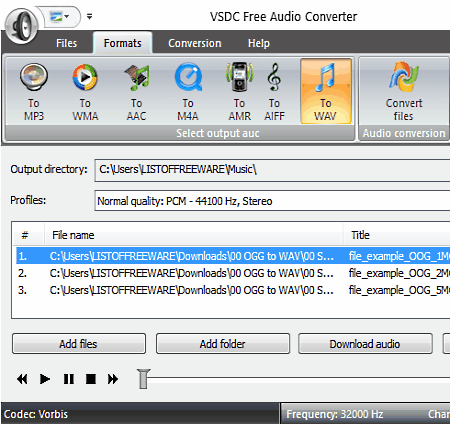Click title file_example_OOG_1M in row 1
This screenshot has width=450, height=424.
point(399,256)
